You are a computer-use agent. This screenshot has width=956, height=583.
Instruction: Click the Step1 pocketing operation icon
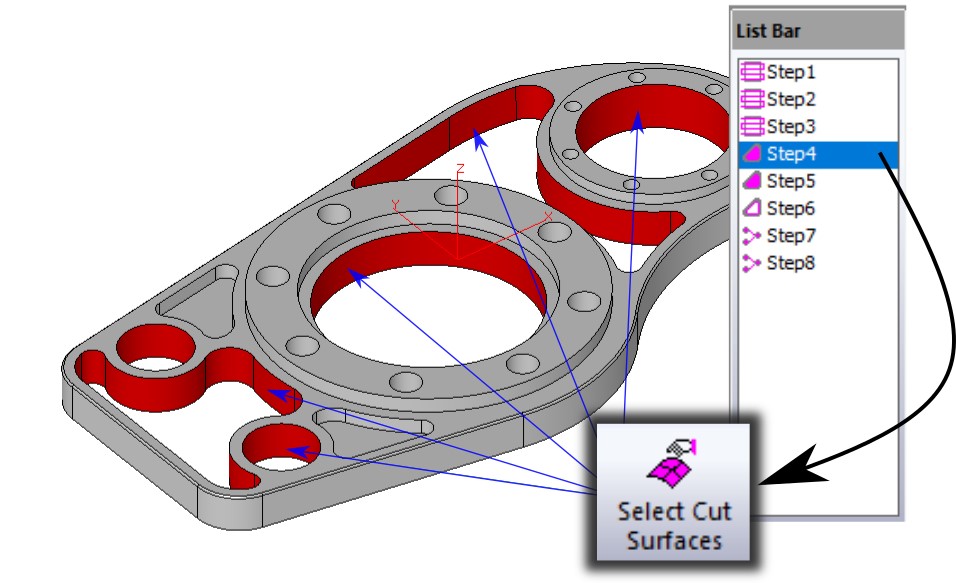(752, 72)
